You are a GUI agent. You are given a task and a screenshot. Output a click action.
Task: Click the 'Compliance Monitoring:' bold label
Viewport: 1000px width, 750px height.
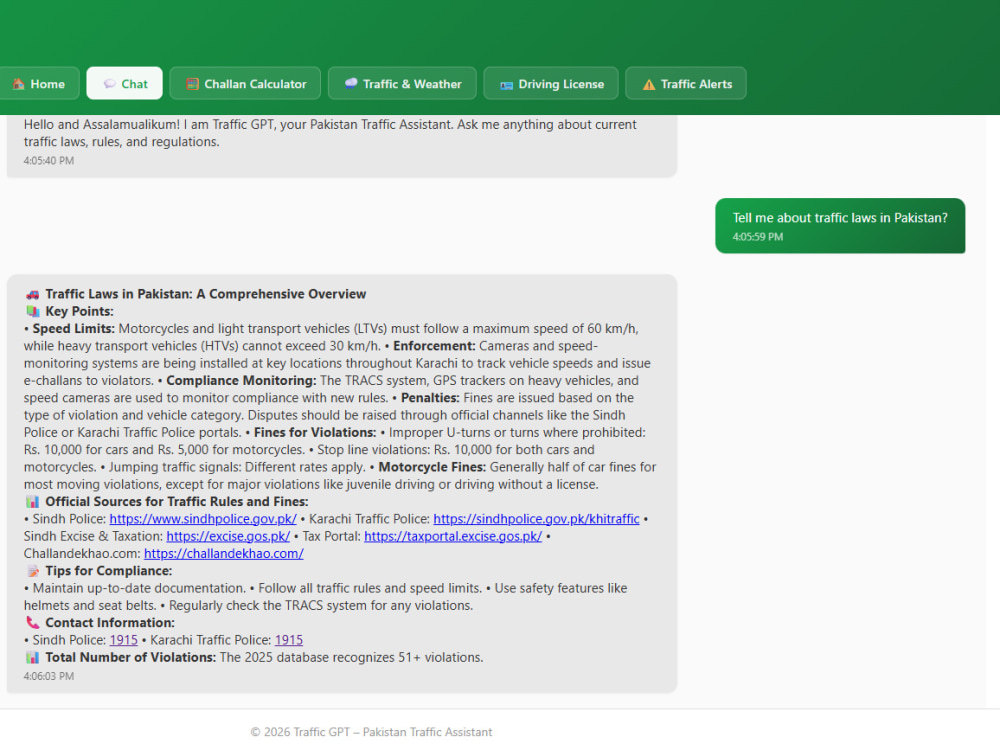pos(241,380)
